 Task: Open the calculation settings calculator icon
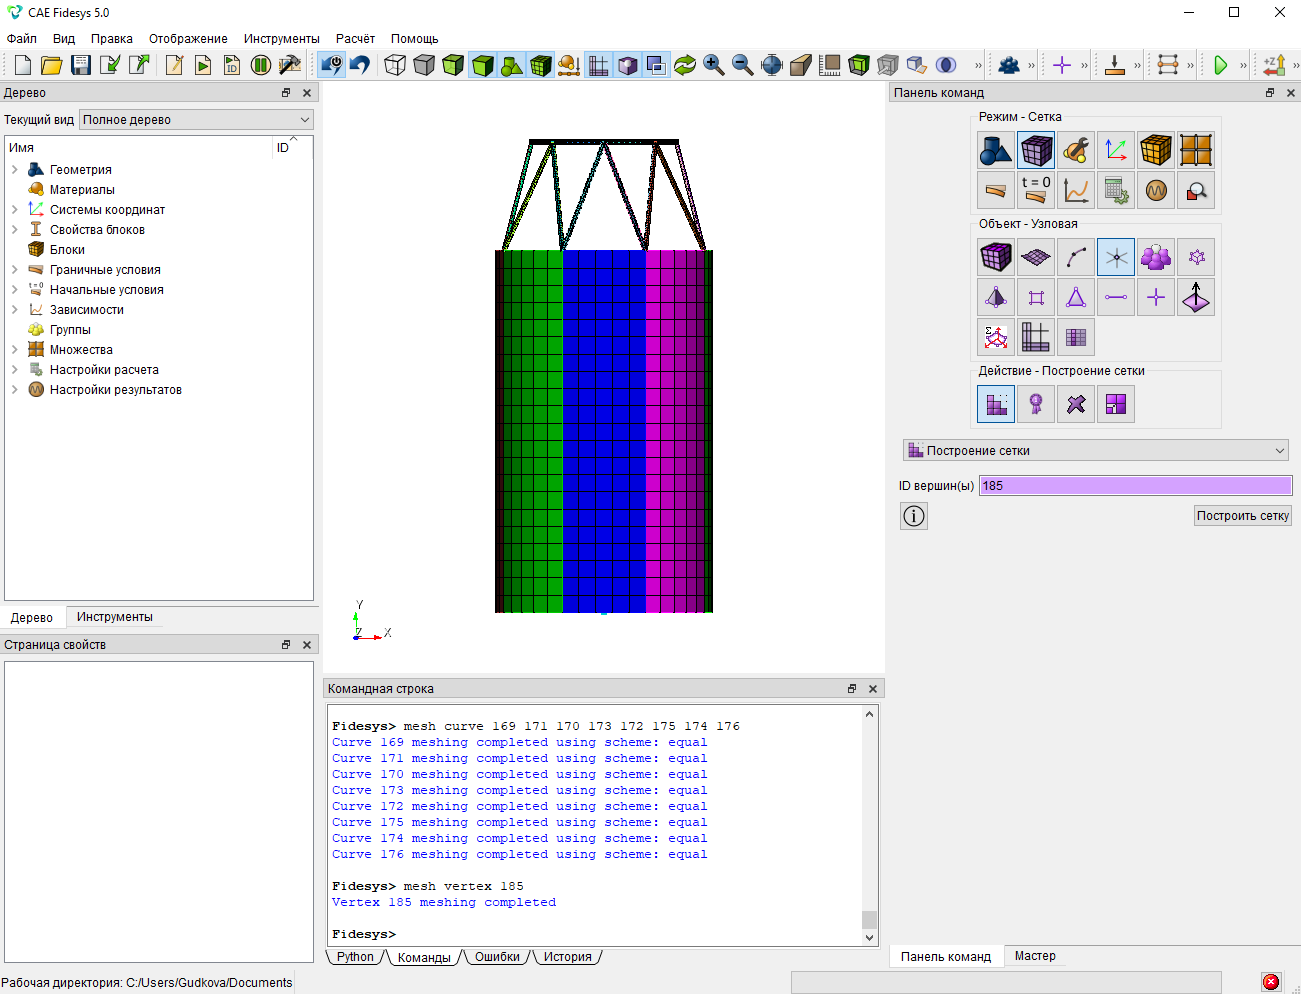[1116, 190]
